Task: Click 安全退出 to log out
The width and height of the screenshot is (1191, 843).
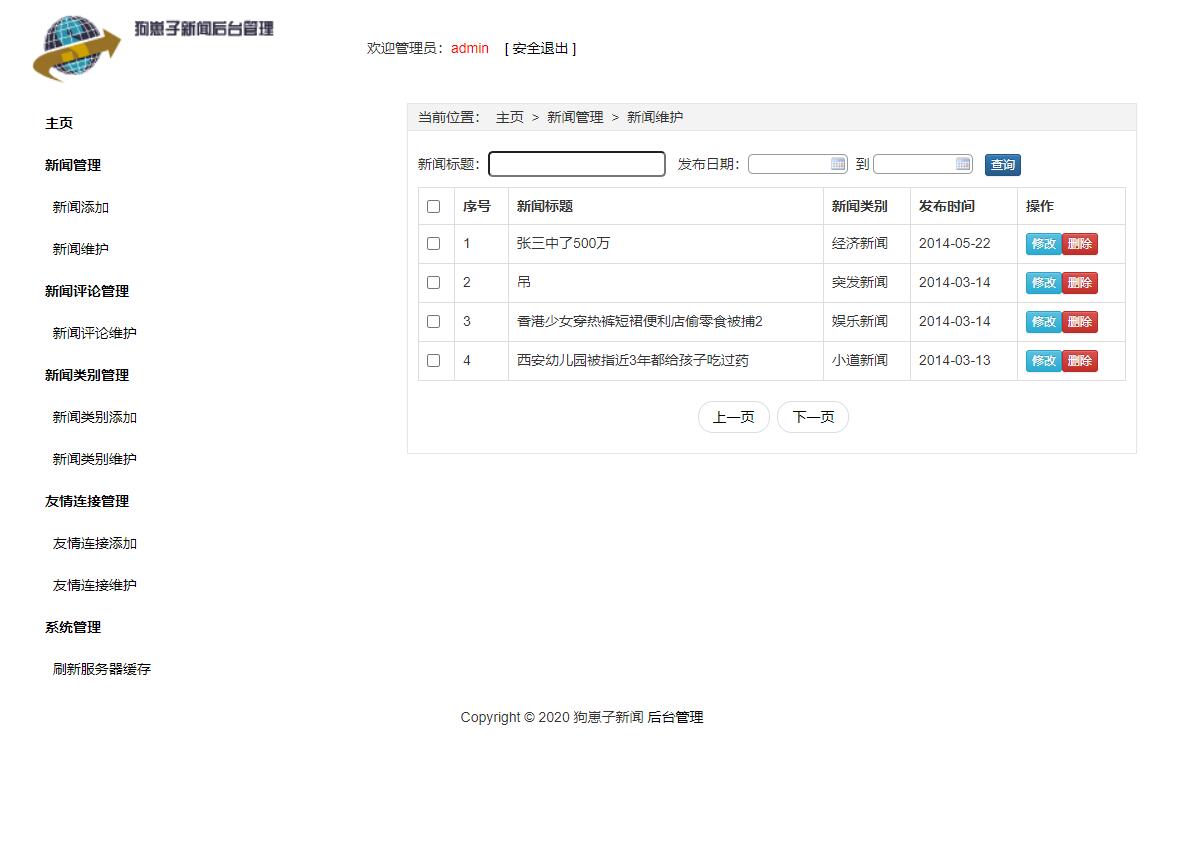Action: click(x=540, y=48)
